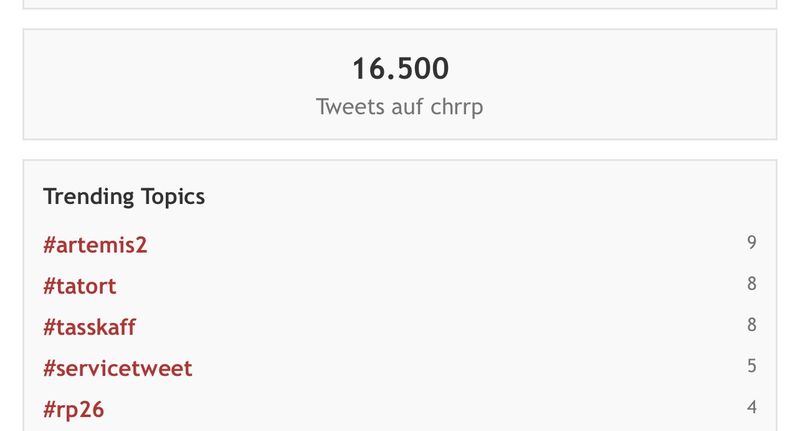800x431 pixels.
Task: Click the blank space between #servicetweet and 5
Action: coord(469,369)
